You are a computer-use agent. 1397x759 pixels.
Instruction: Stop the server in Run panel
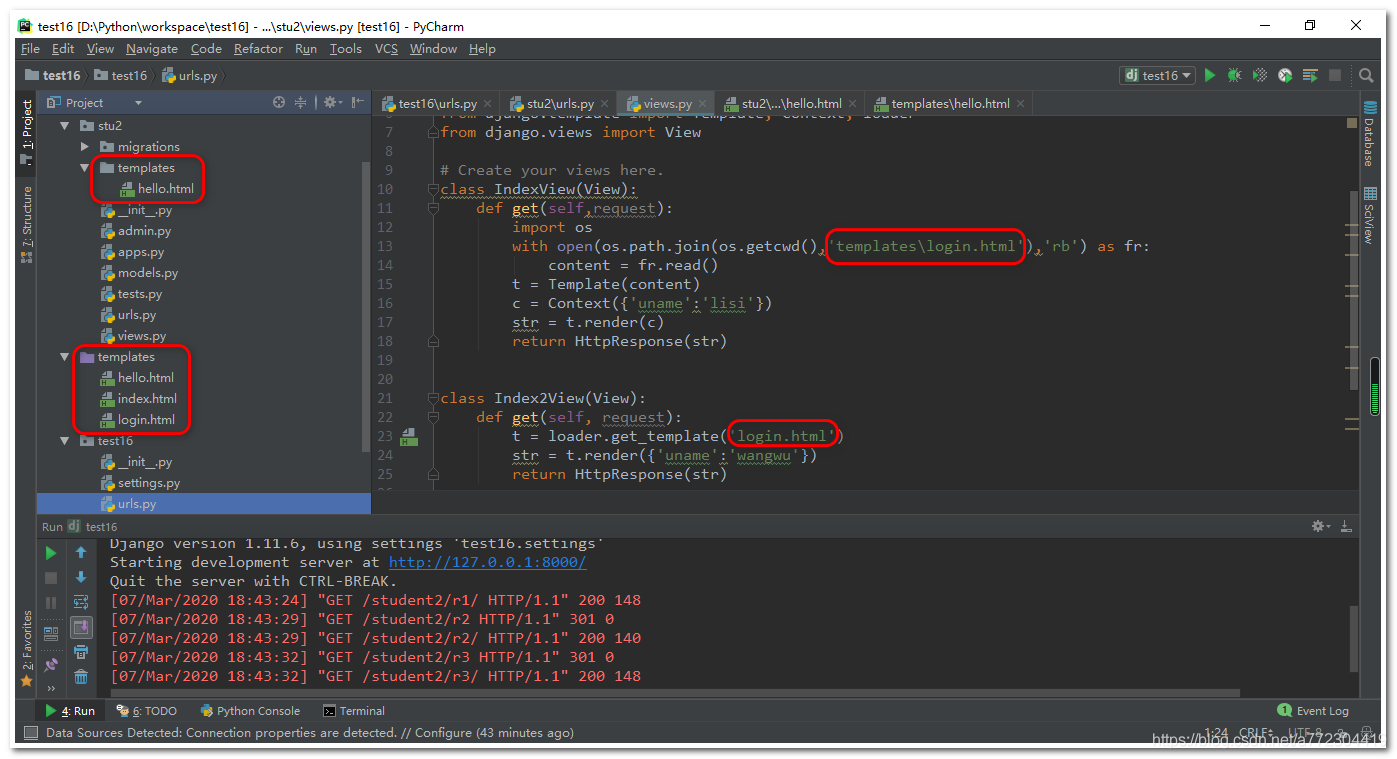[x=51, y=578]
